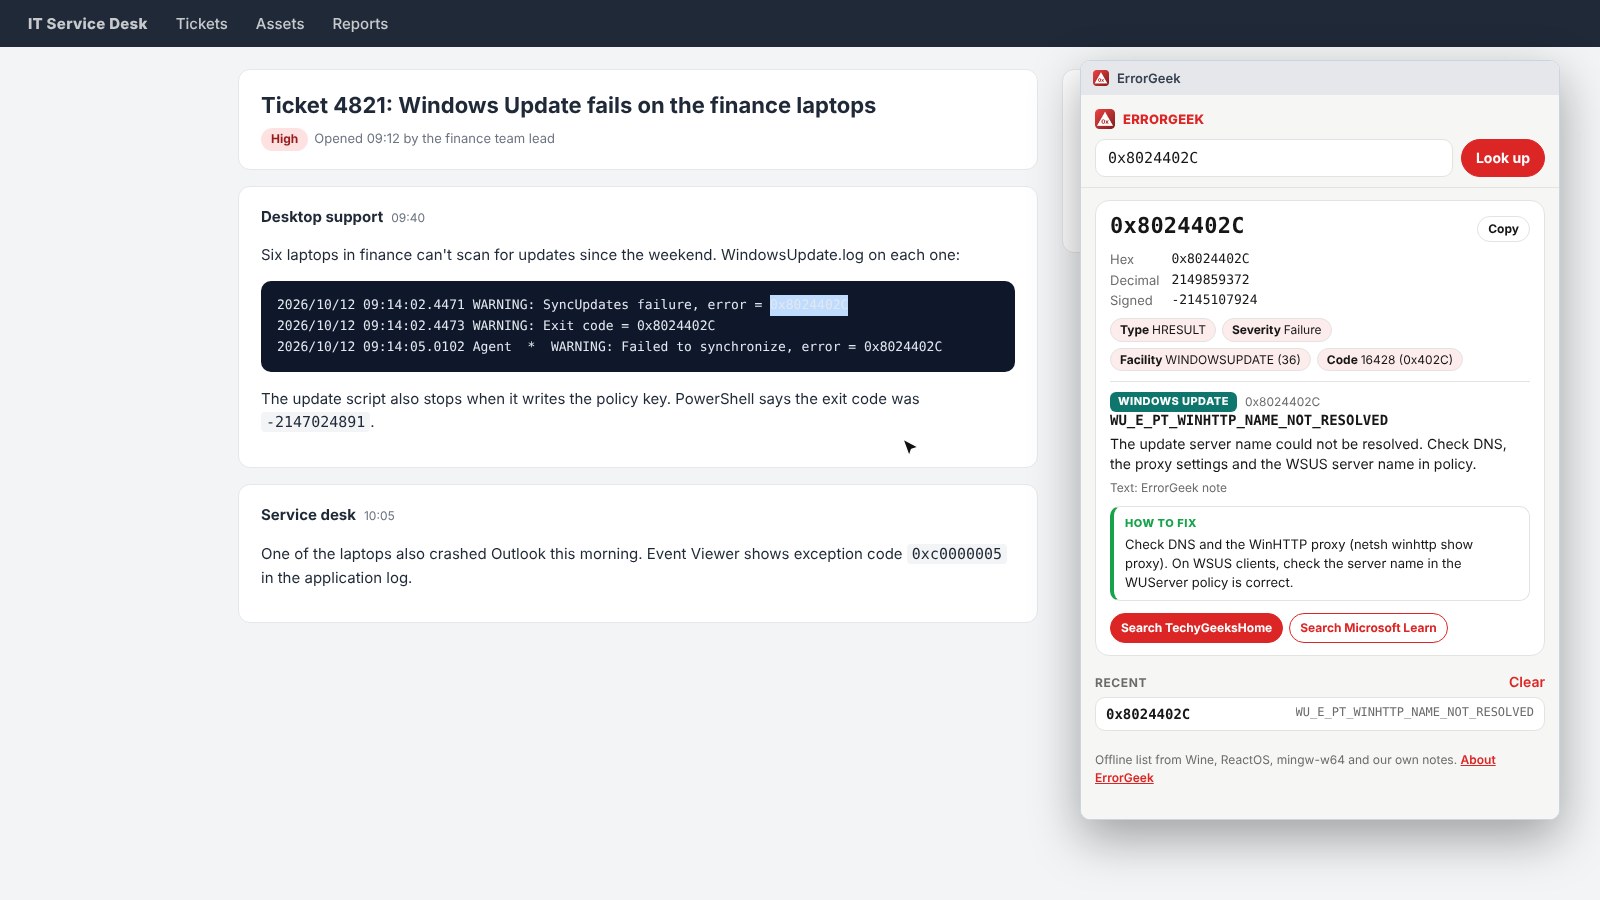Select recent entry 0x8024402C
Viewport: 1600px width, 900px height.
1320,714
